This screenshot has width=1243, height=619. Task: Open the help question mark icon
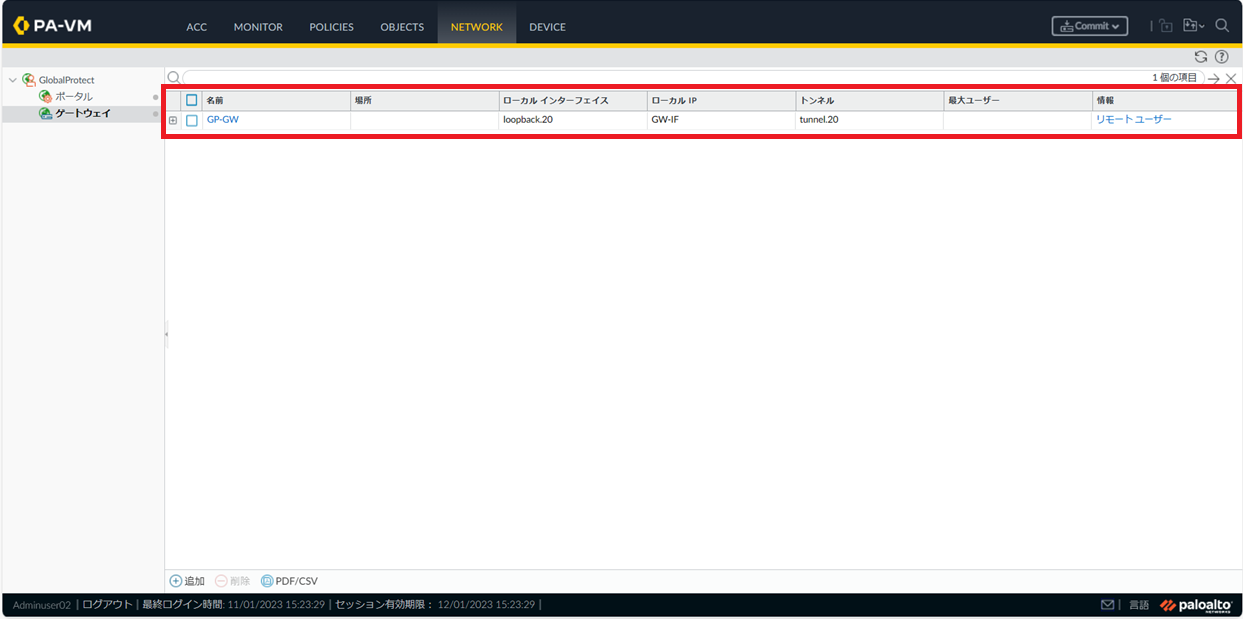tap(1221, 57)
